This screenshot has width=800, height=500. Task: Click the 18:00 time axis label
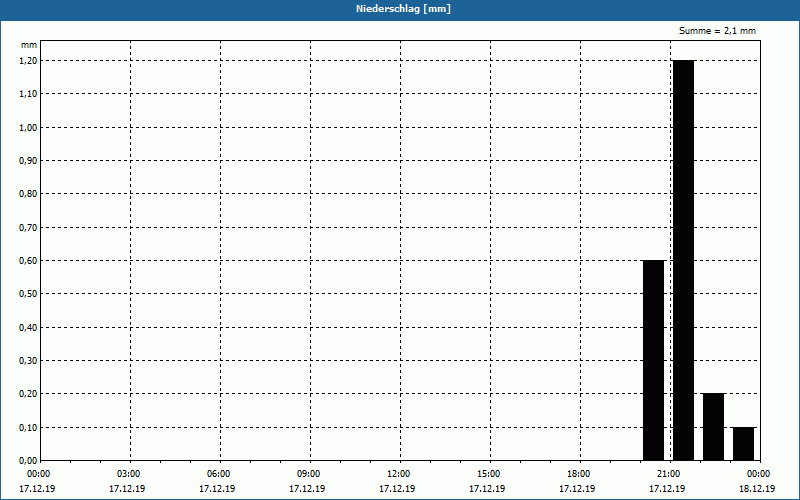coord(580,474)
